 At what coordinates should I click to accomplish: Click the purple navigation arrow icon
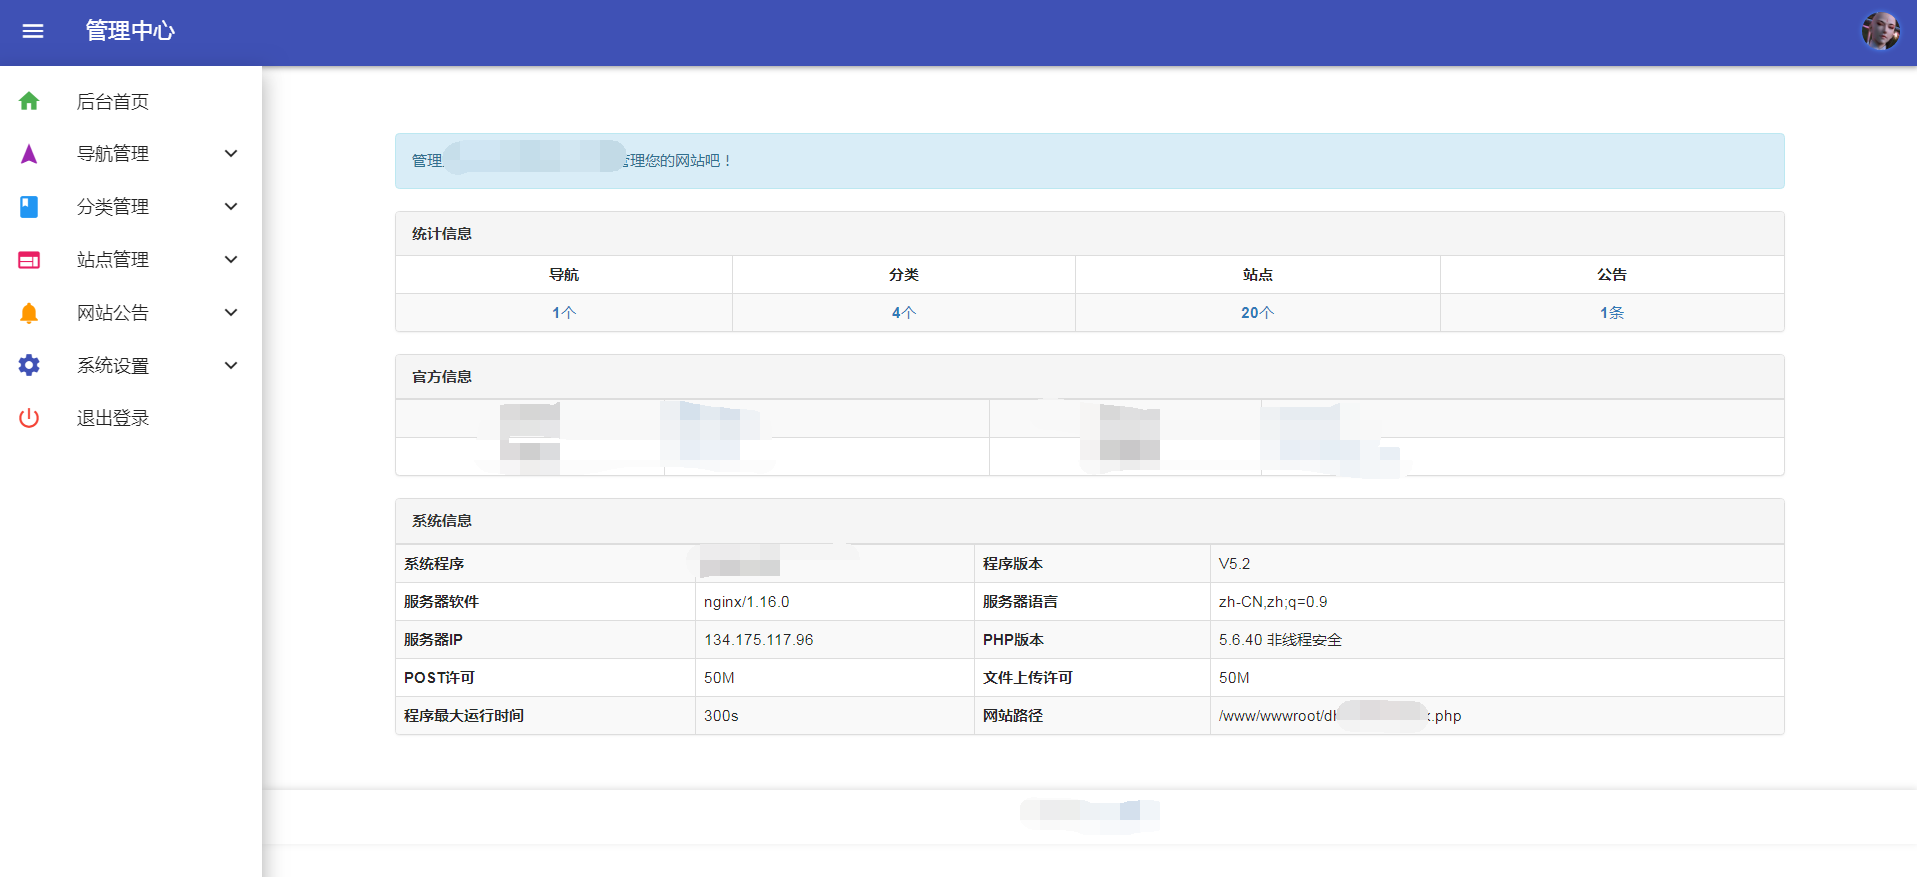(29, 154)
